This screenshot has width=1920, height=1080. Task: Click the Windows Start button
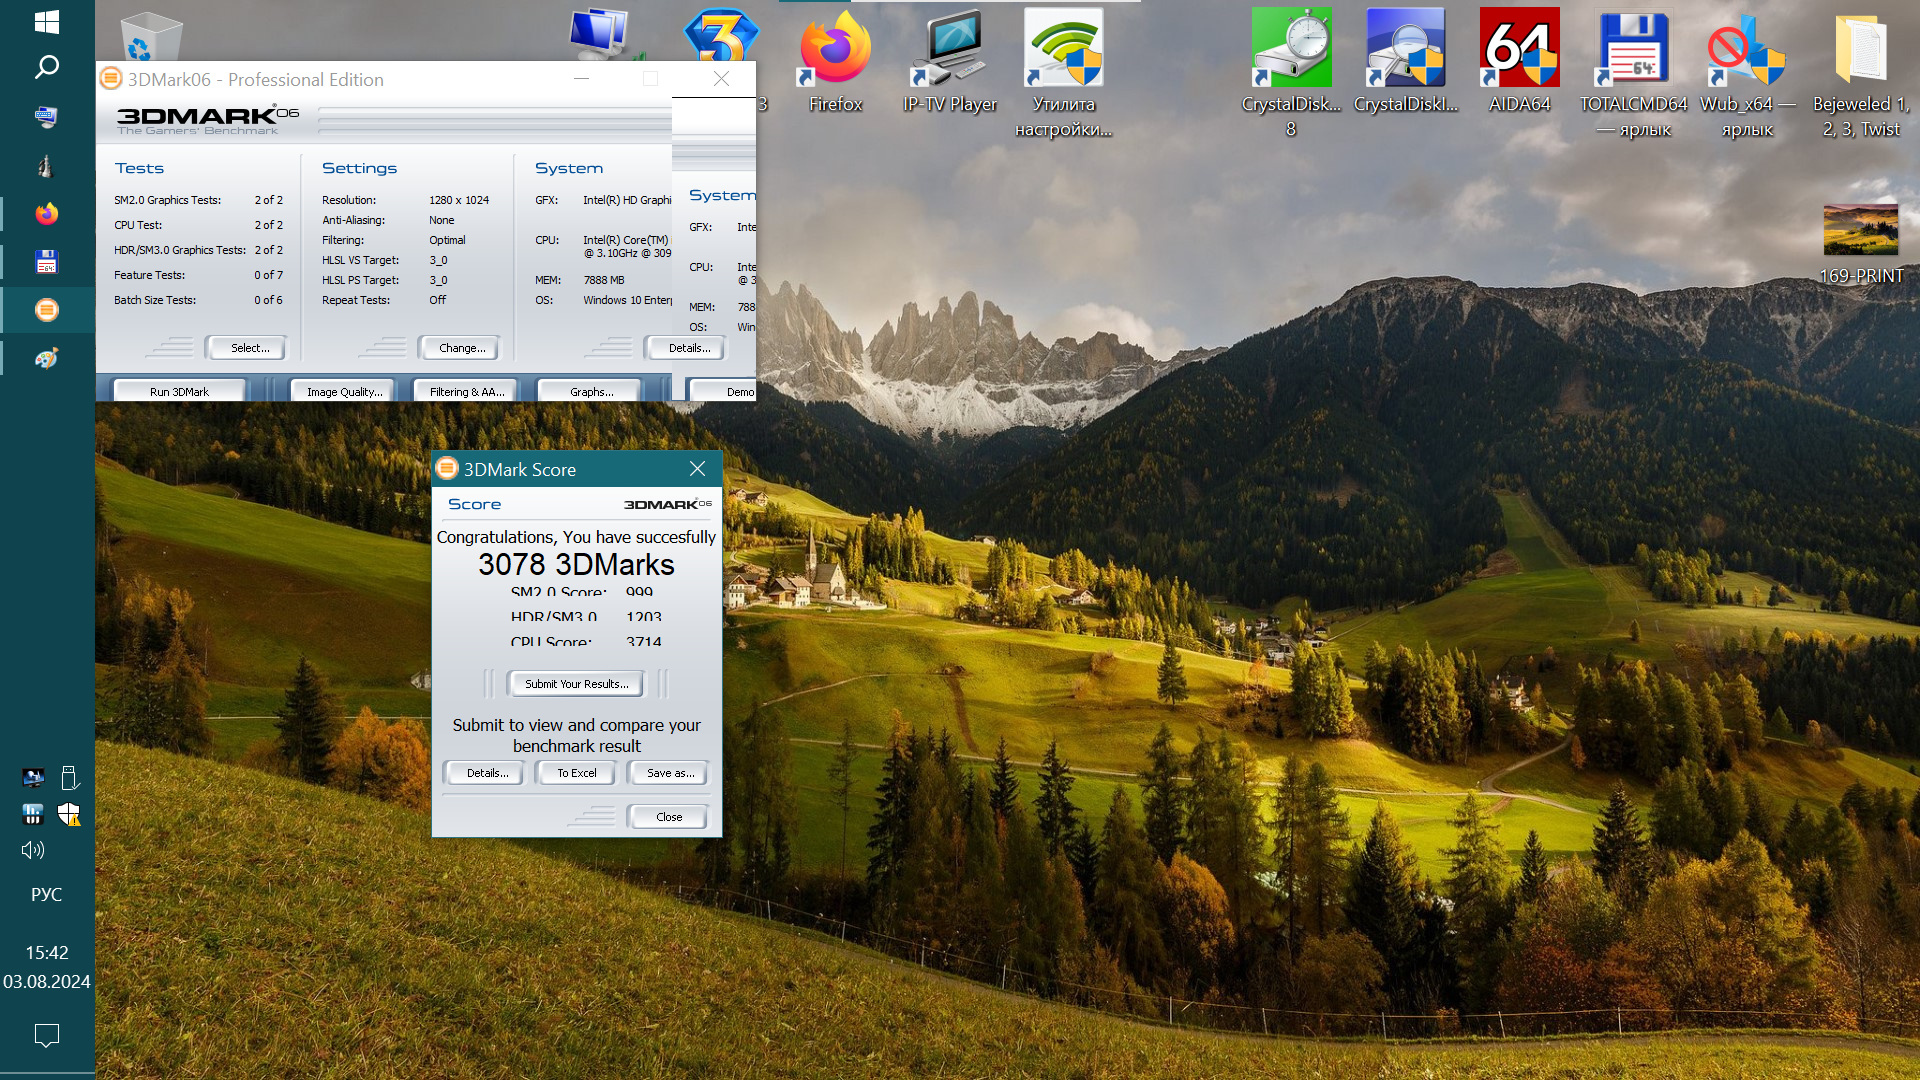point(46,21)
